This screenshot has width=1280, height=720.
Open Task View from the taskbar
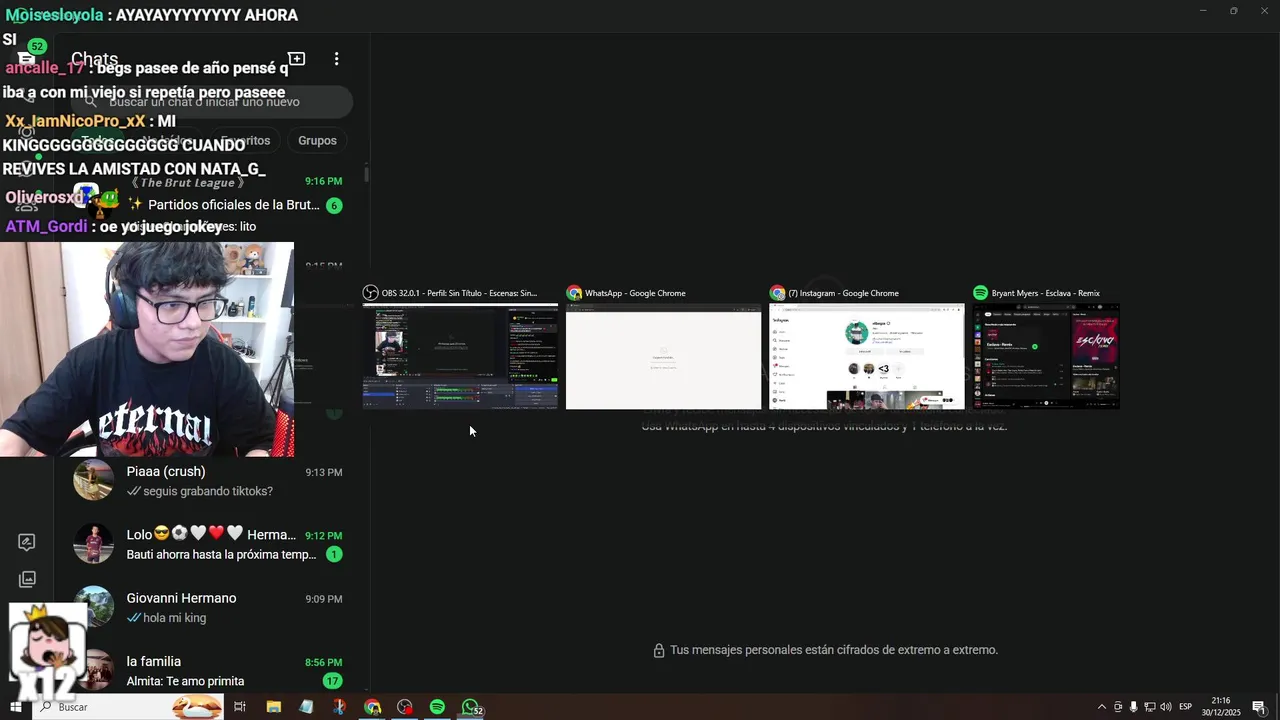(x=240, y=707)
